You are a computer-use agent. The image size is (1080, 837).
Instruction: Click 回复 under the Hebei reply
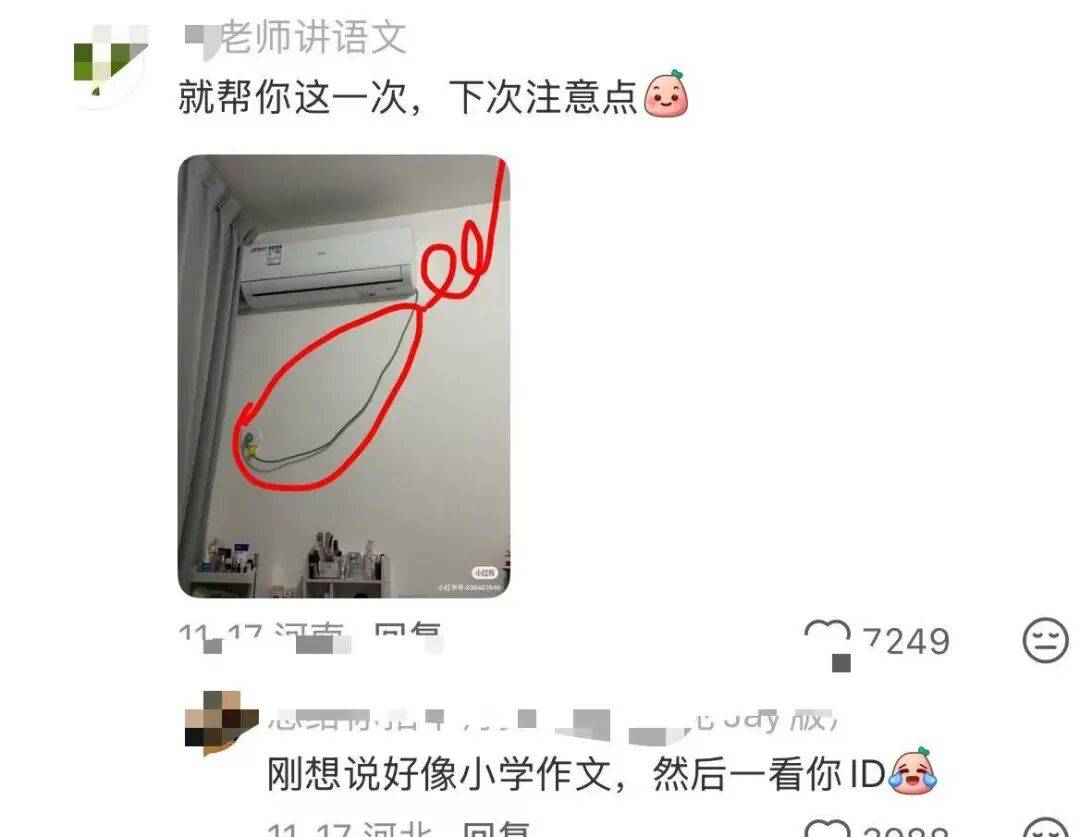[x=496, y=829]
